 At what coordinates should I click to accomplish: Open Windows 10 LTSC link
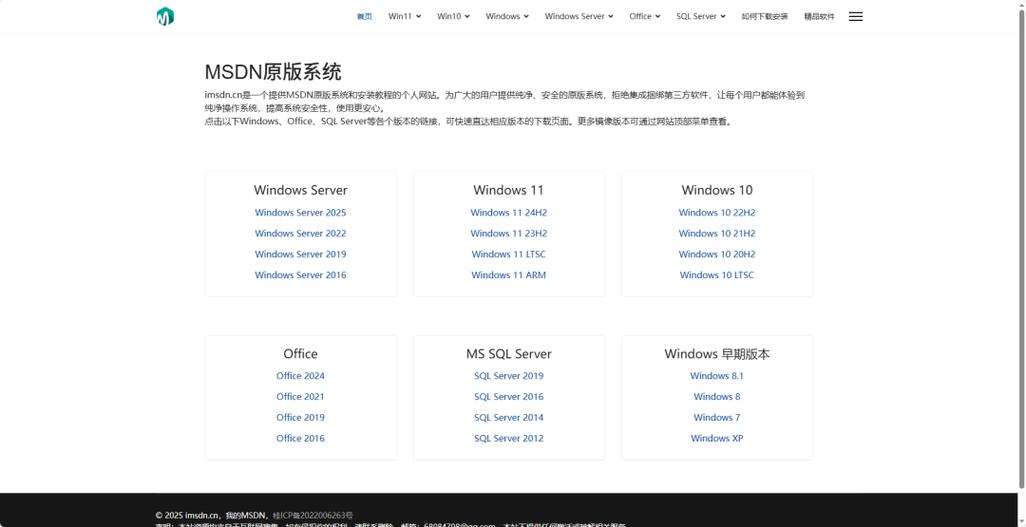click(716, 276)
